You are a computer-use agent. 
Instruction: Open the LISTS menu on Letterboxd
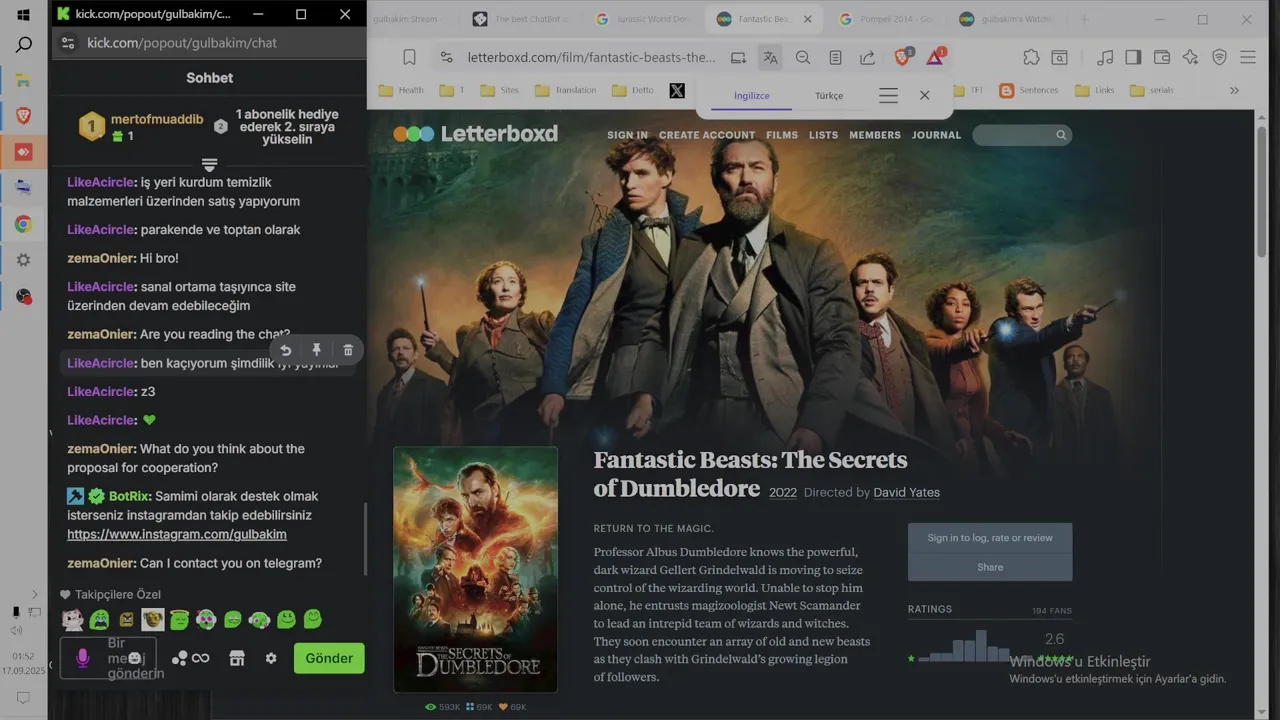click(x=823, y=135)
